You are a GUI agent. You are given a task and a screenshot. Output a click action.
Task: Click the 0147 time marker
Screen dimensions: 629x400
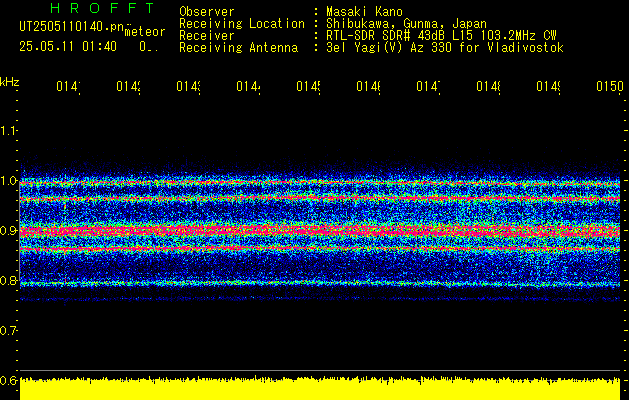(x=428, y=86)
